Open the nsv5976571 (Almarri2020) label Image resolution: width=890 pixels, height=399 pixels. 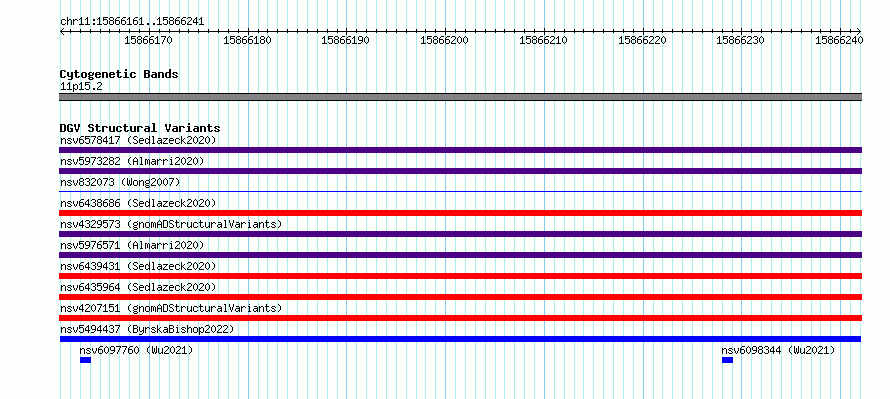tap(132, 245)
